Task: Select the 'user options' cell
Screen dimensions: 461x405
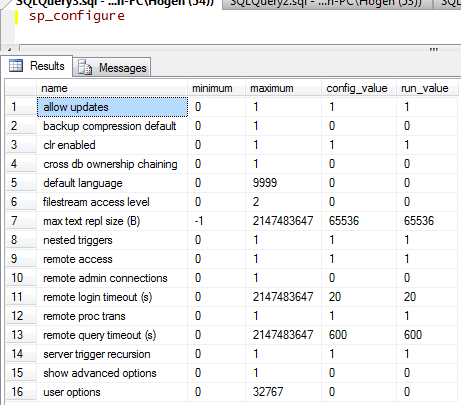Action: [x=112, y=392]
